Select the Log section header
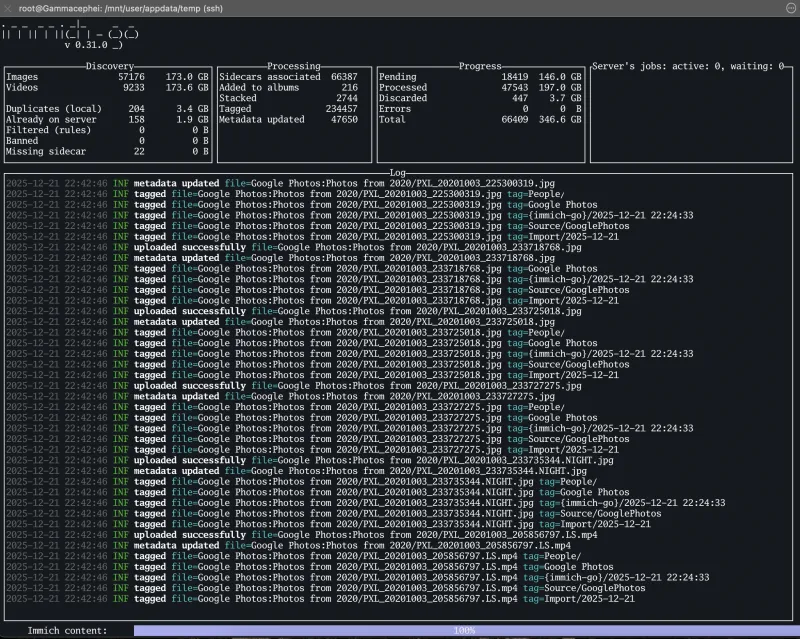 (x=399, y=174)
